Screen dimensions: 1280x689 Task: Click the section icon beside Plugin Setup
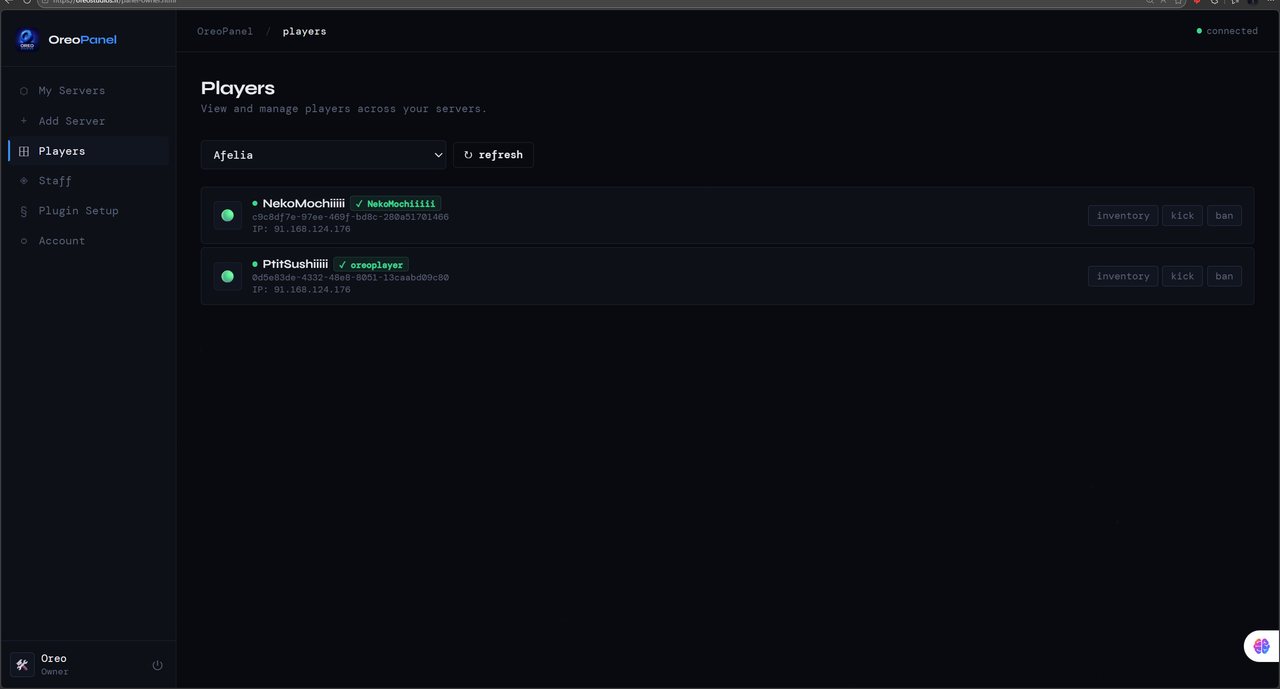[x=24, y=211]
